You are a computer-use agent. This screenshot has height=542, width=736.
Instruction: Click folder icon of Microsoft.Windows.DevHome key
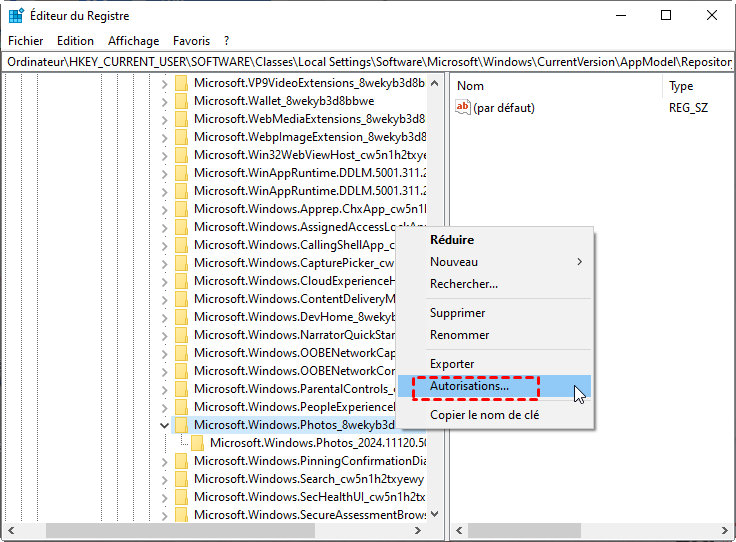181,317
